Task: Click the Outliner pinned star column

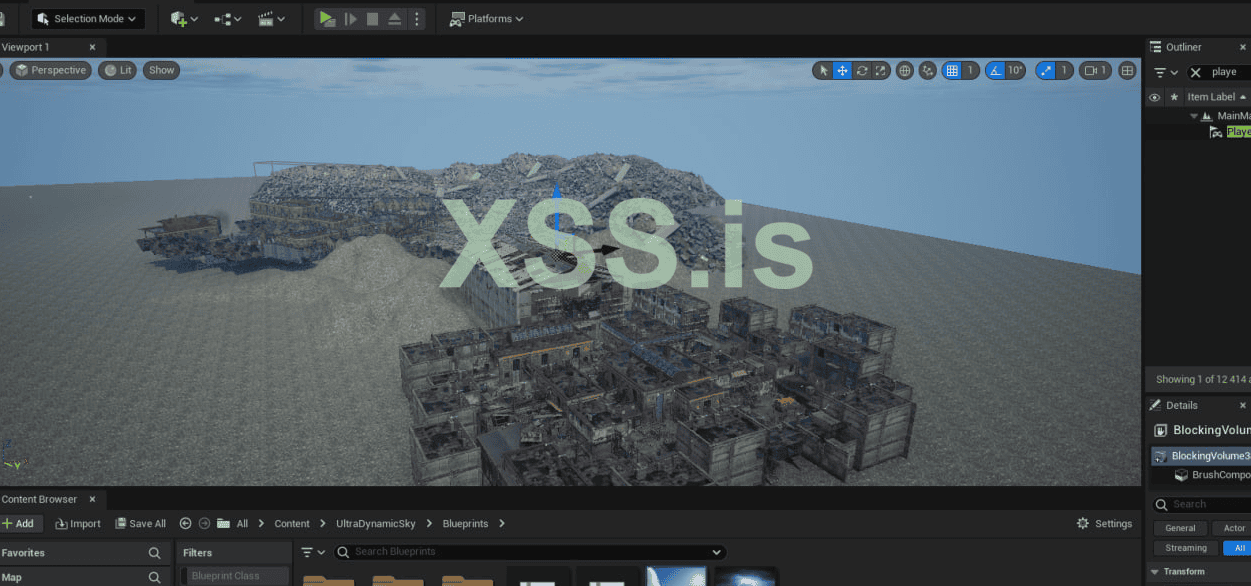Action: 1174,97
